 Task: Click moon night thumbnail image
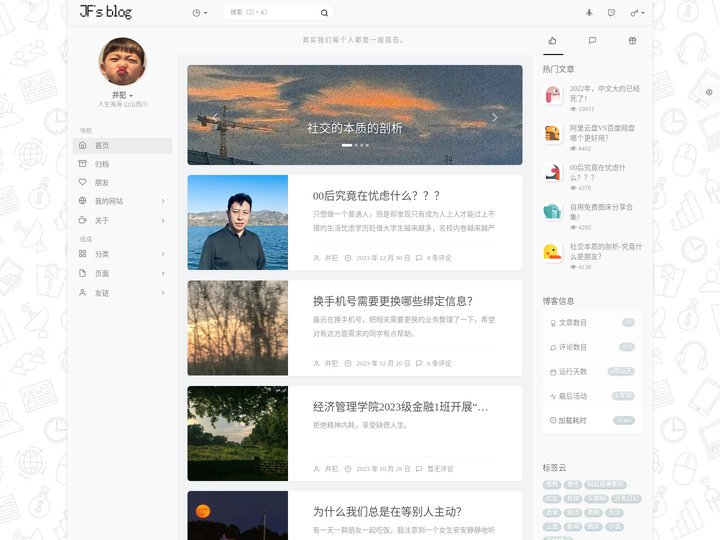tap(237, 515)
